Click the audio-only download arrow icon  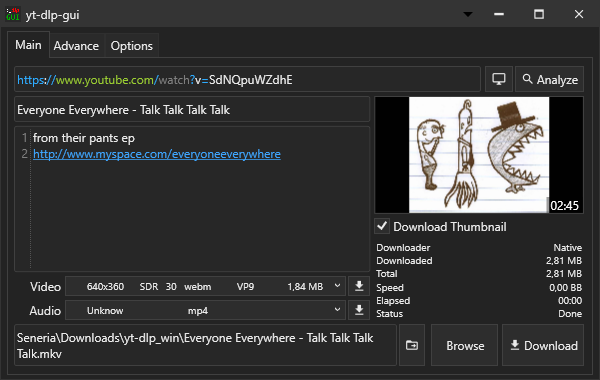pyautogui.click(x=359, y=310)
